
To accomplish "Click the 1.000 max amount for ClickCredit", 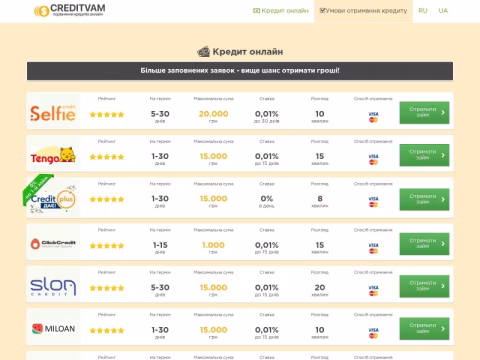I will click(x=213, y=245).
